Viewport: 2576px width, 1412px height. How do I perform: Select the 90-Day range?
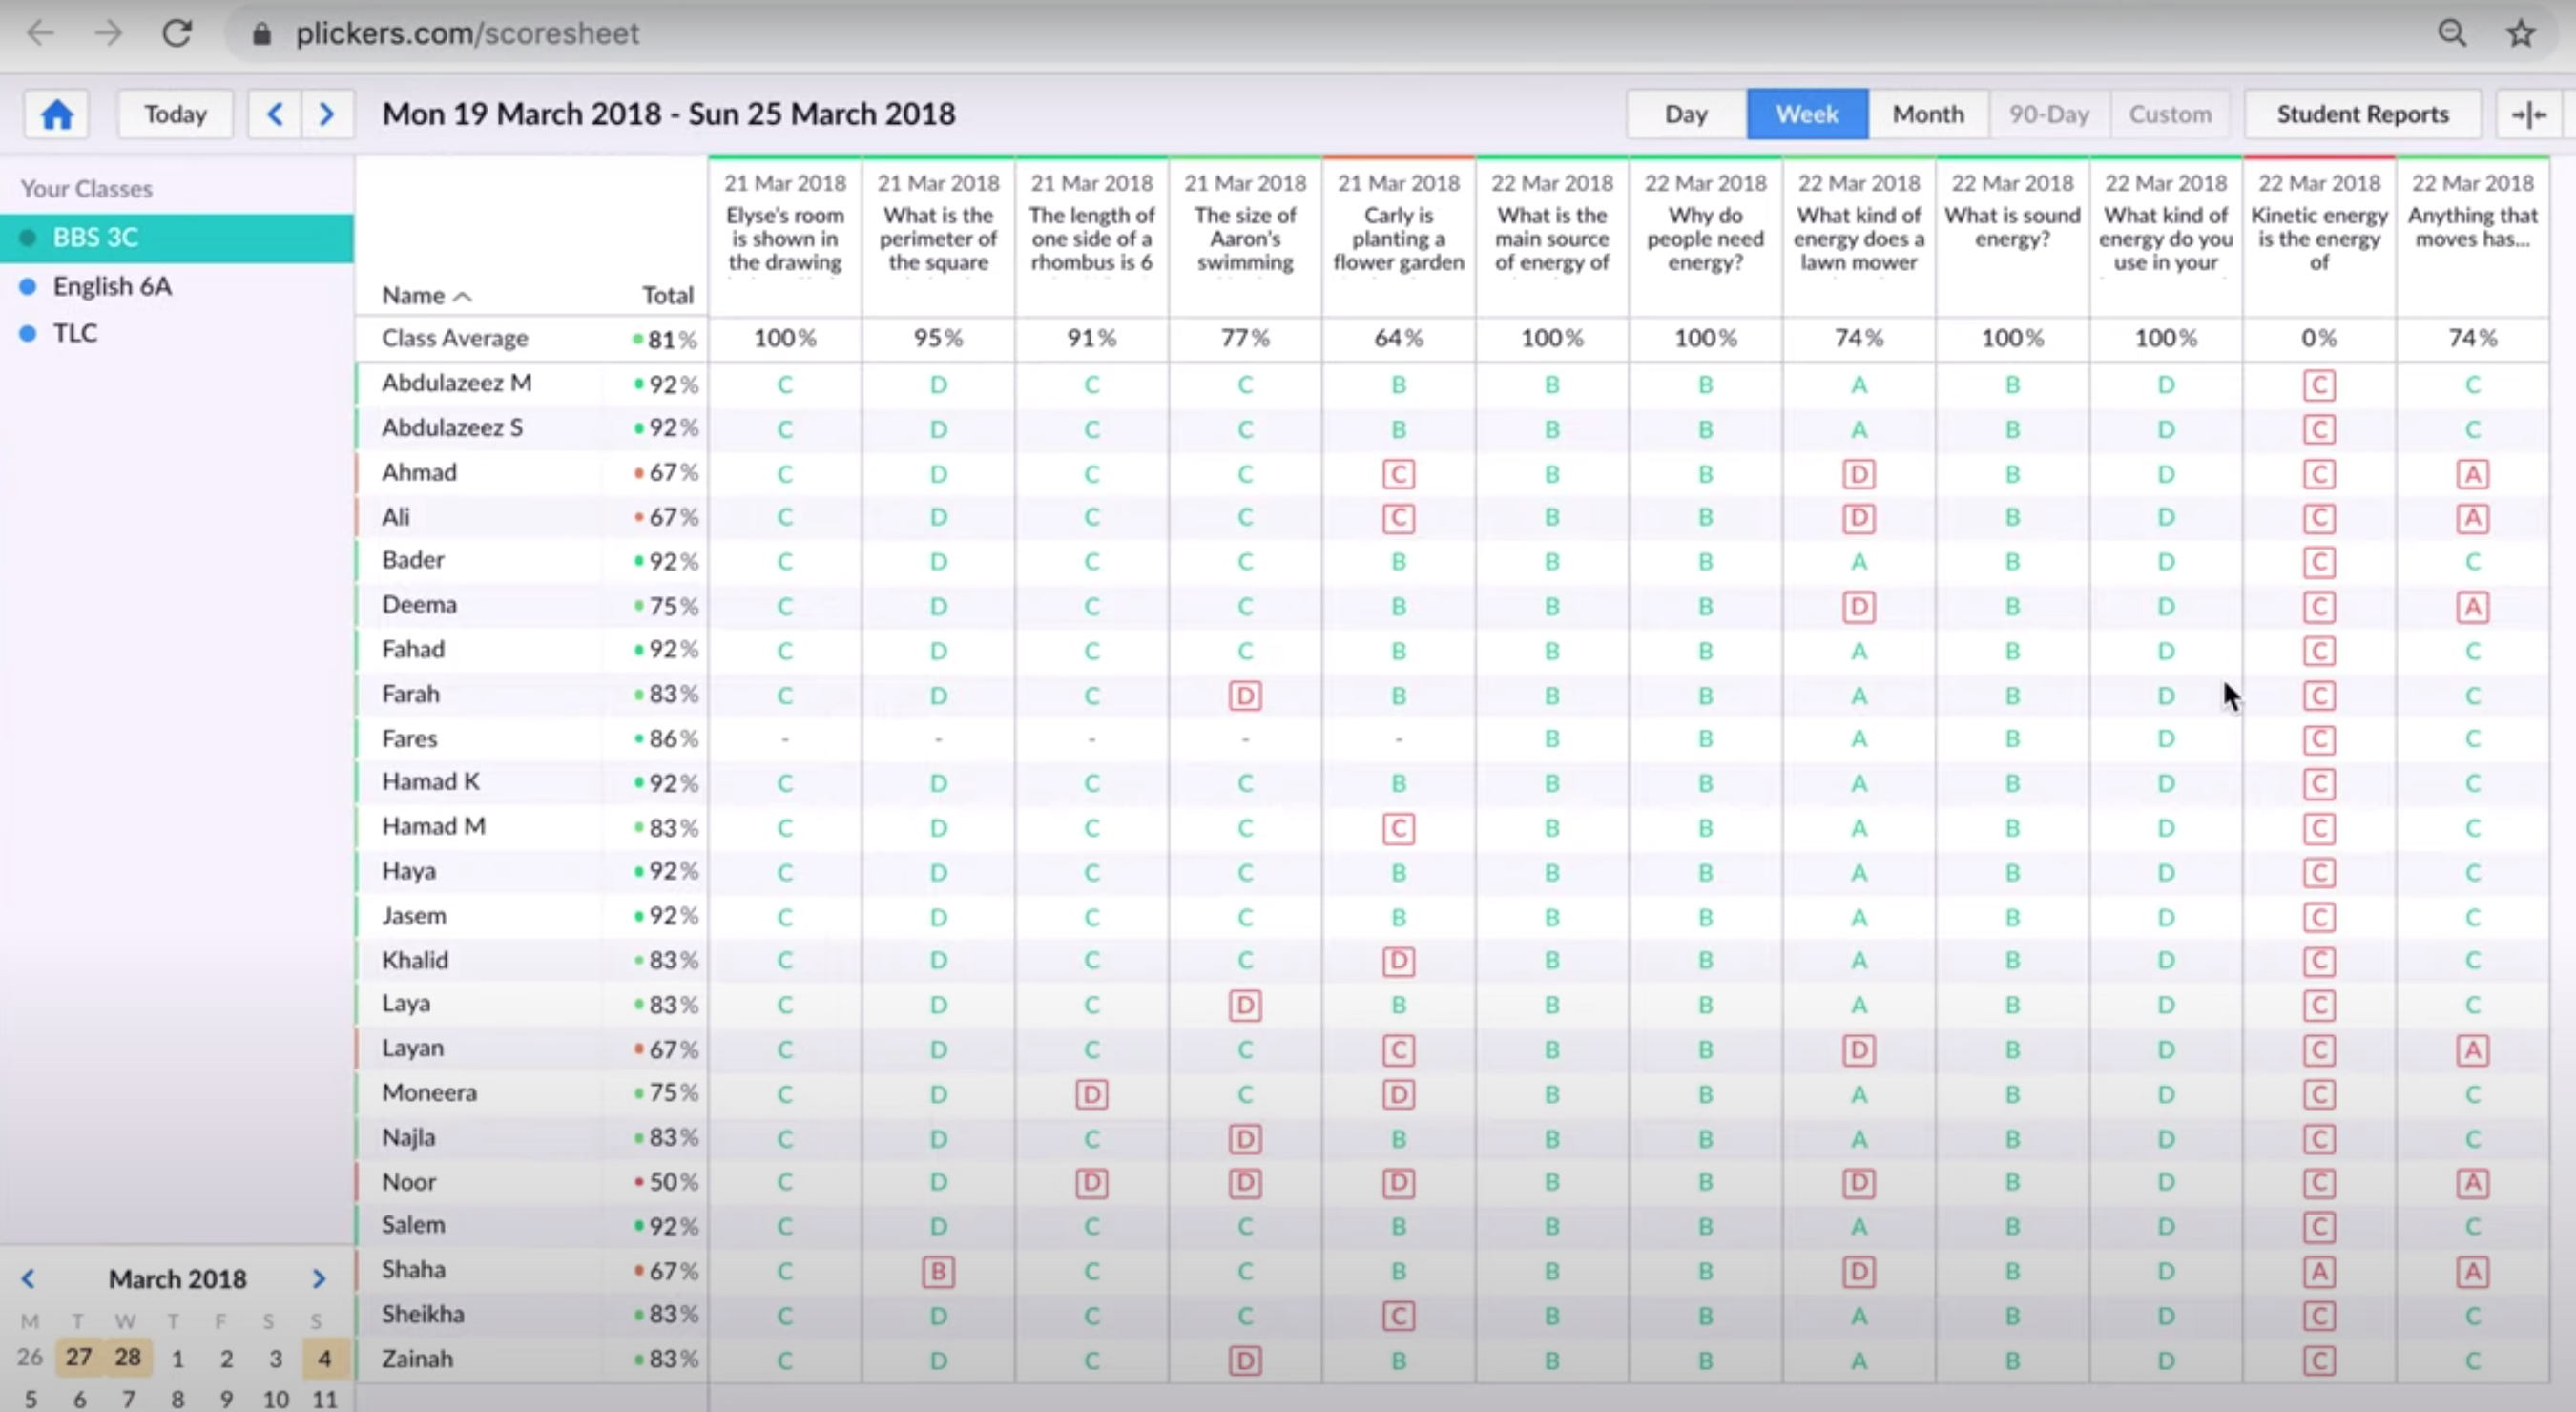point(2048,115)
